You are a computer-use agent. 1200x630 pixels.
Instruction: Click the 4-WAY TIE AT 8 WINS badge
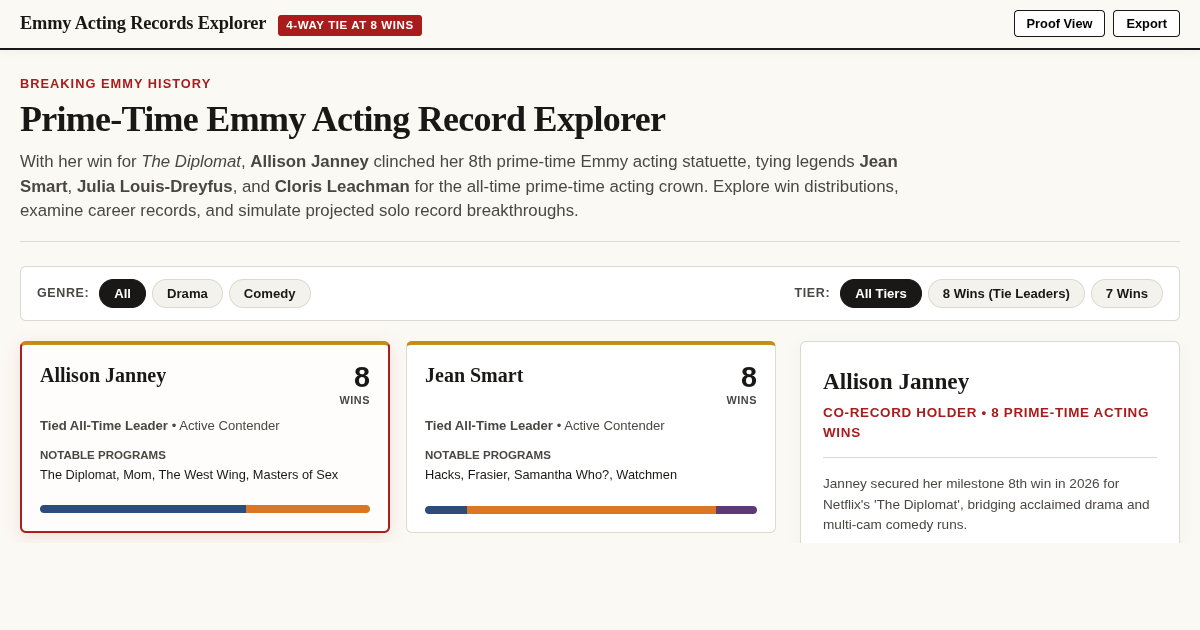[350, 25]
